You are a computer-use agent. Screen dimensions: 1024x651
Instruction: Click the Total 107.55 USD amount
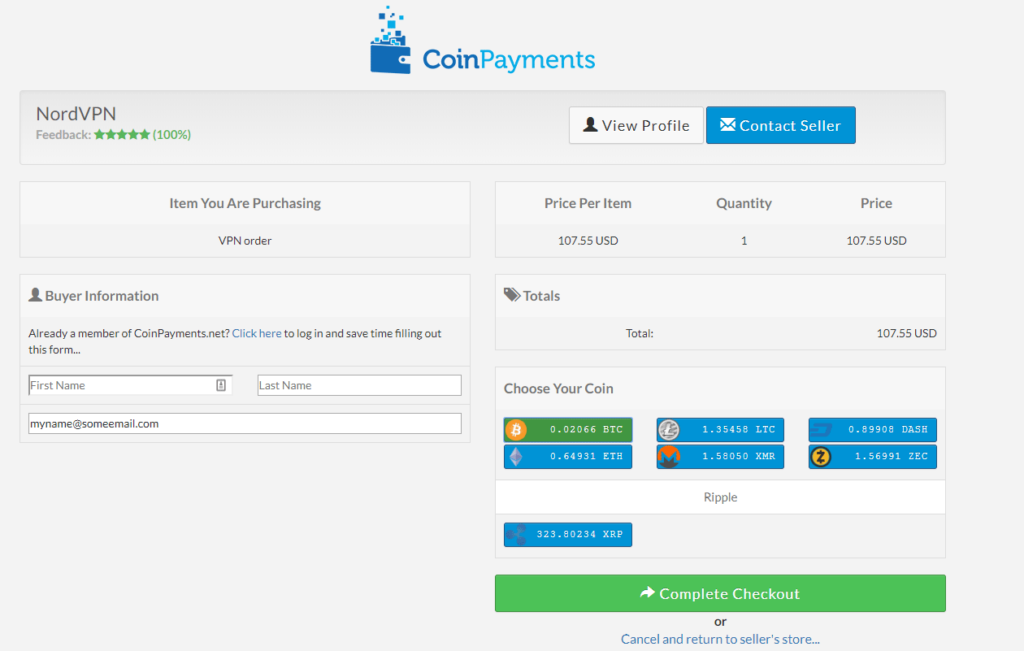click(x=906, y=333)
